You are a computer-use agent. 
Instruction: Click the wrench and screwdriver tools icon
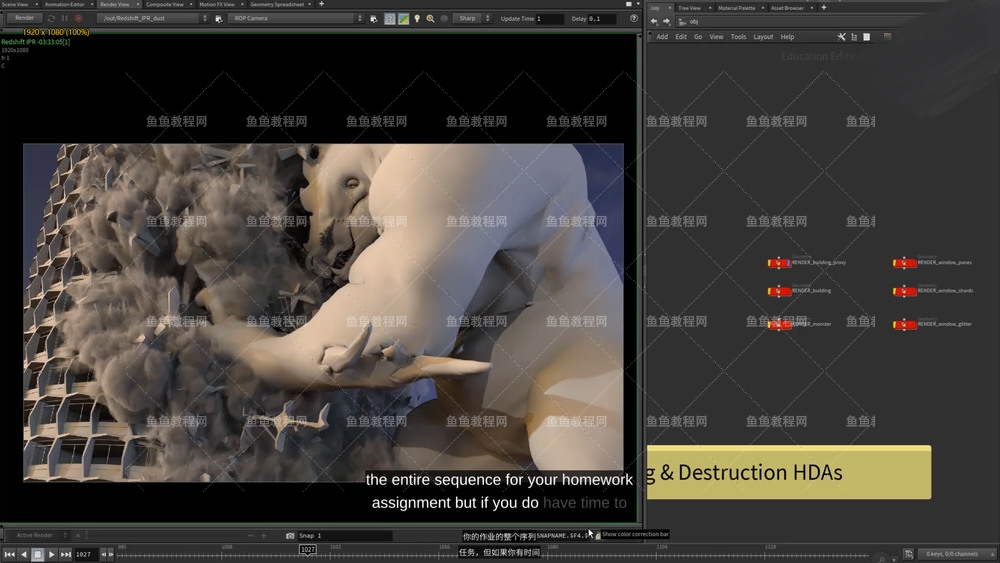(x=841, y=37)
